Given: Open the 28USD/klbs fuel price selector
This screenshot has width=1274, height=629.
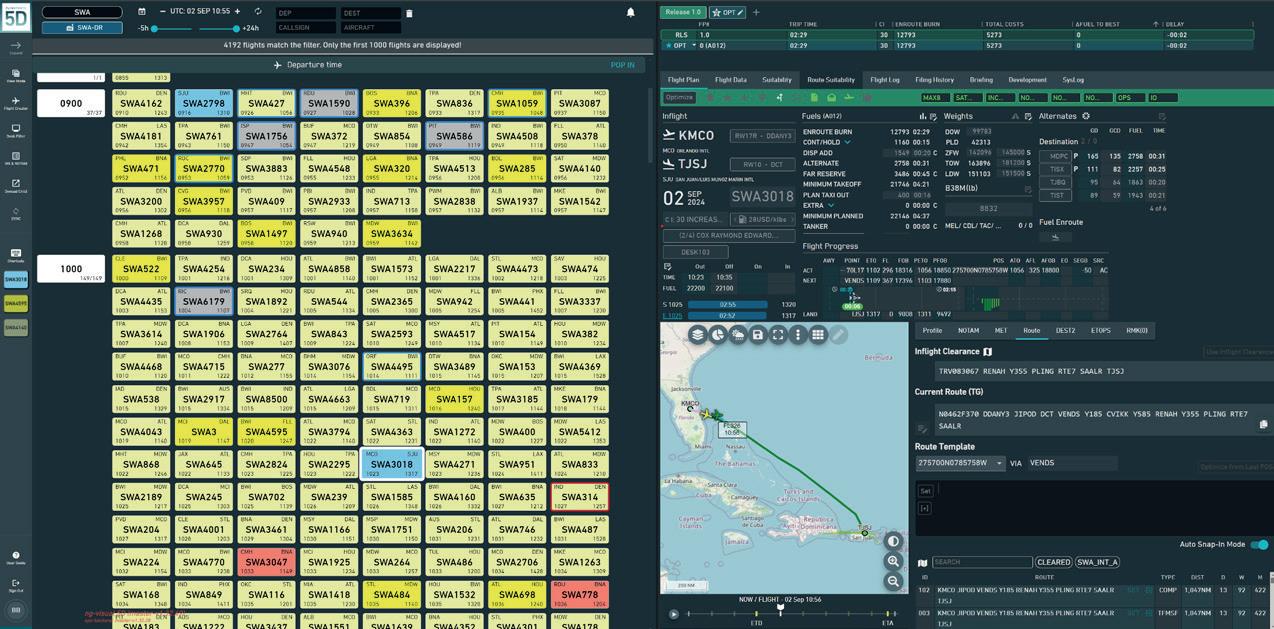Looking at the screenshot, I should pyautogui.click(x=762, y=219).
